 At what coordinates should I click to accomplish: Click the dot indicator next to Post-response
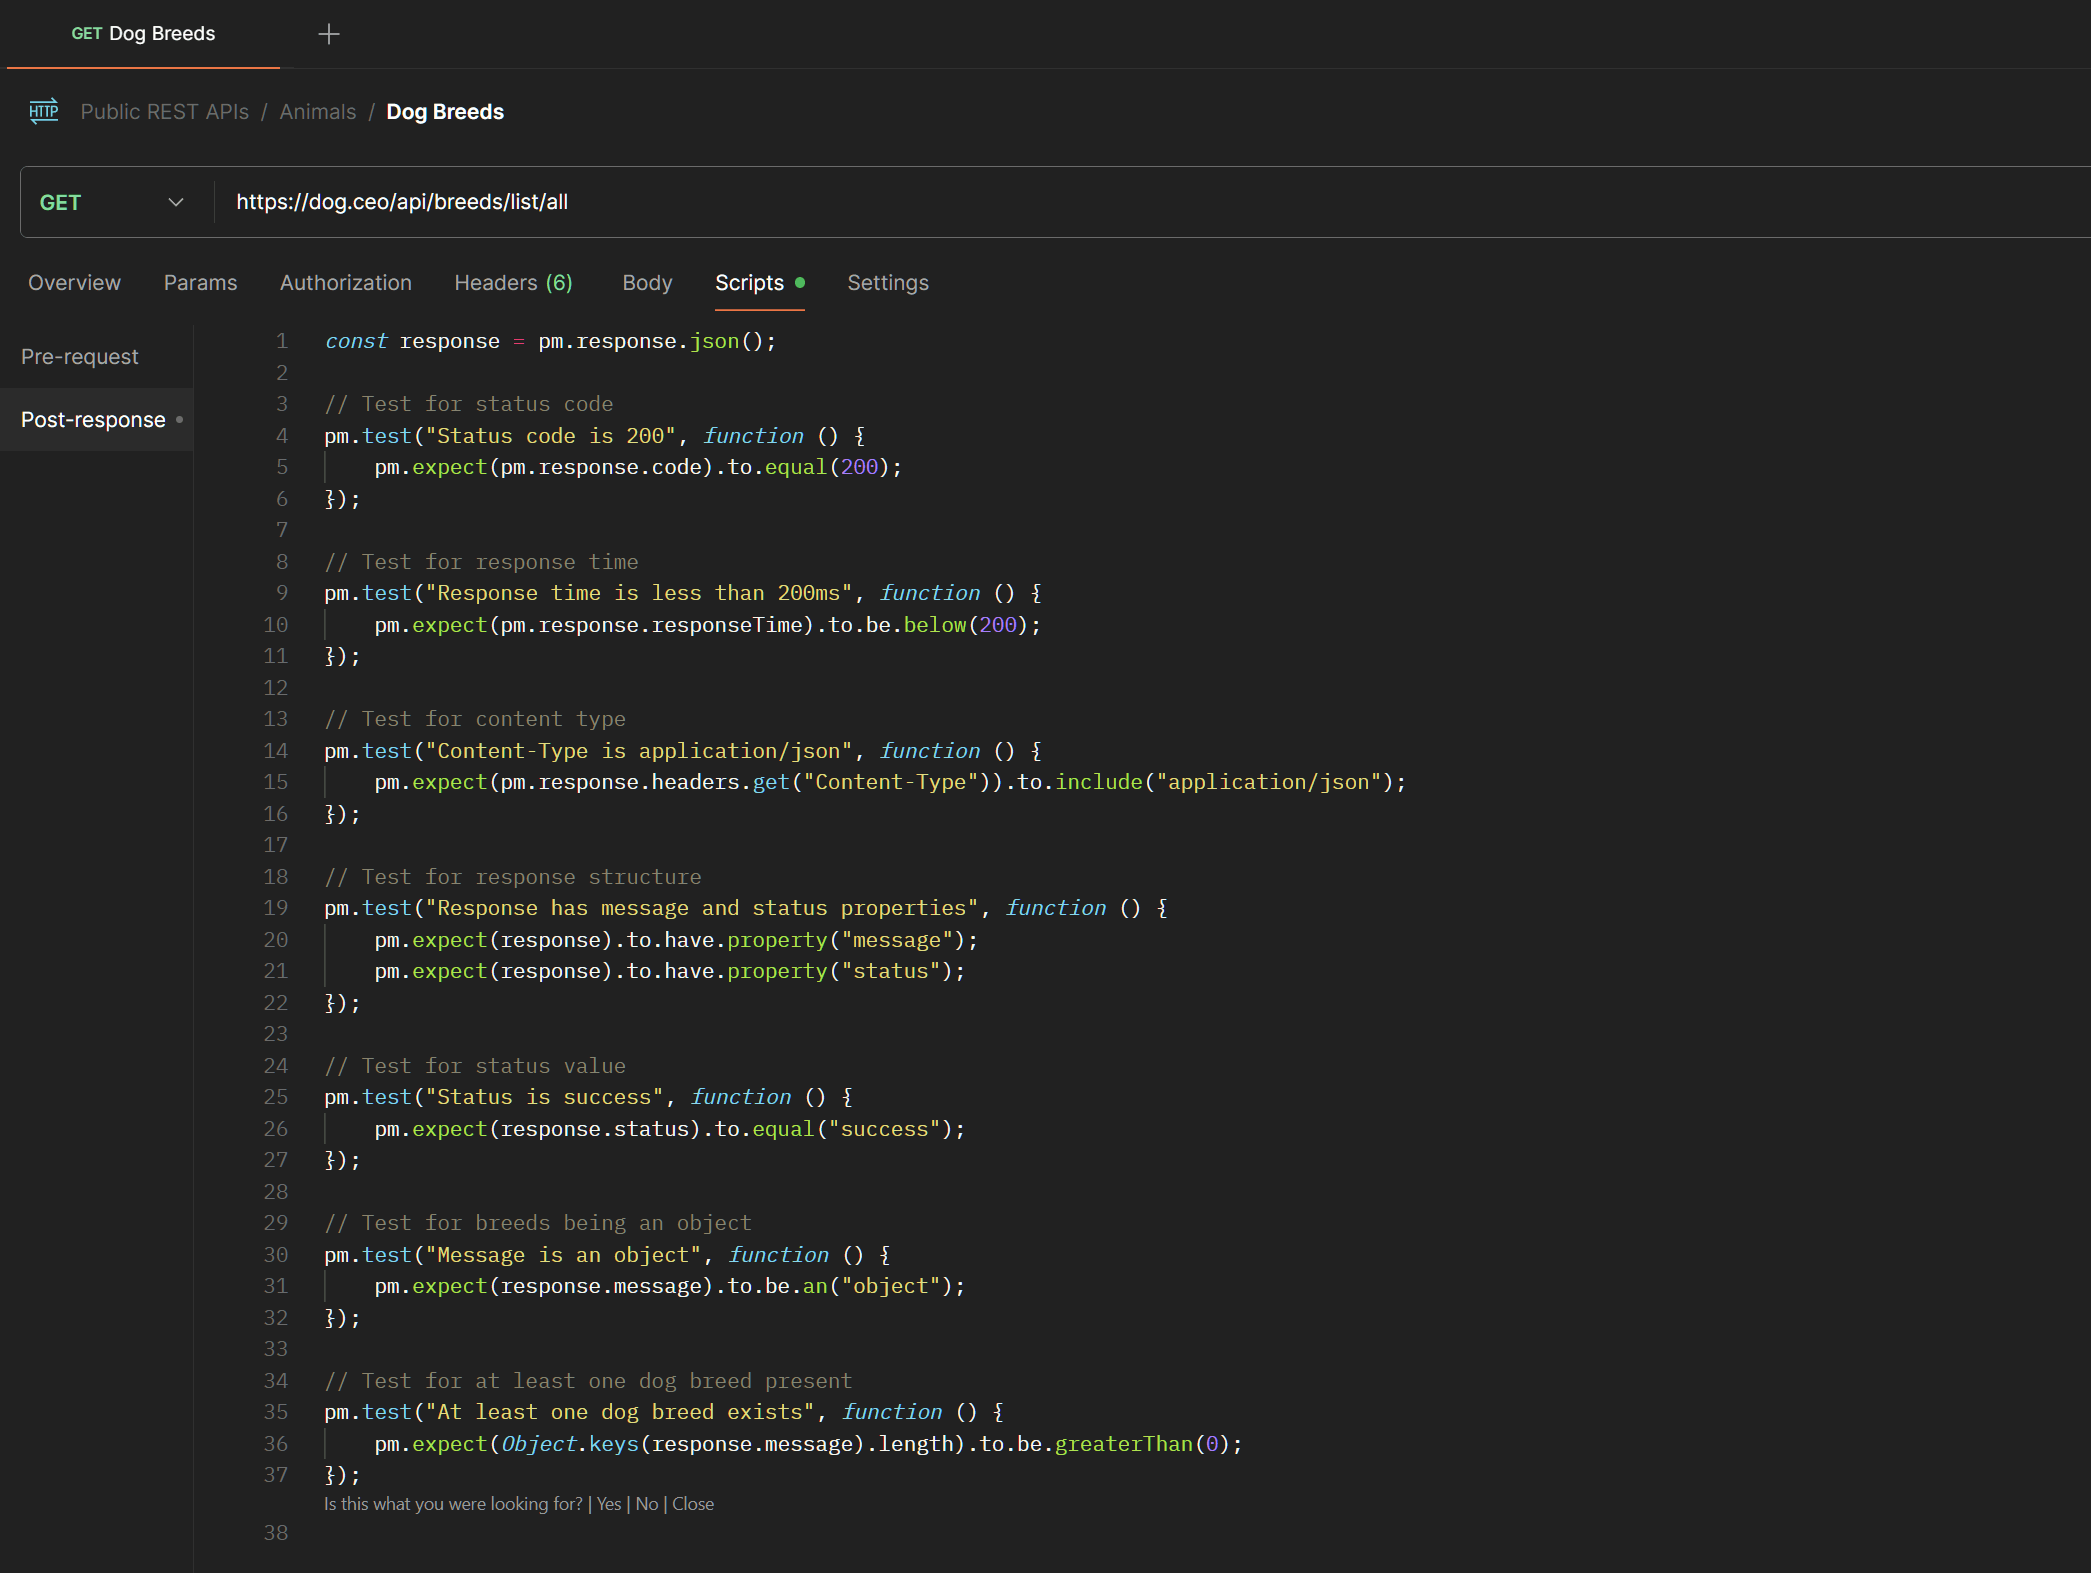180,419
